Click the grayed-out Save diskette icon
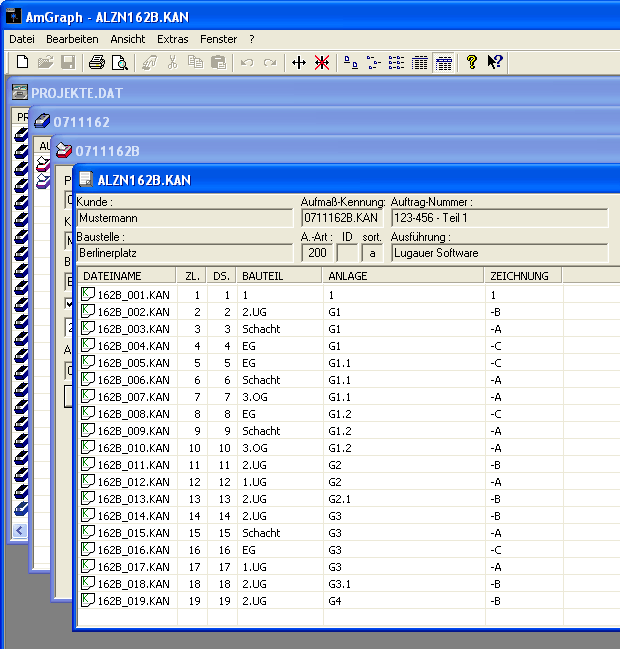 (x=68, y=62)
